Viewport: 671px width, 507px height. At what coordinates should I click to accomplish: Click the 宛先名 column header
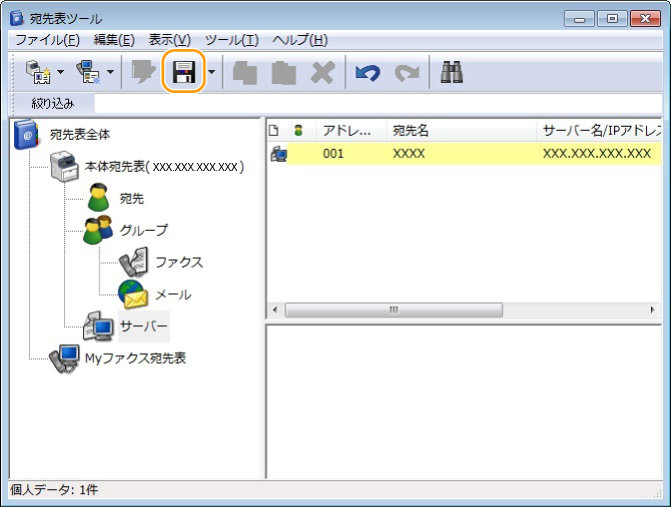click(411, 131)
